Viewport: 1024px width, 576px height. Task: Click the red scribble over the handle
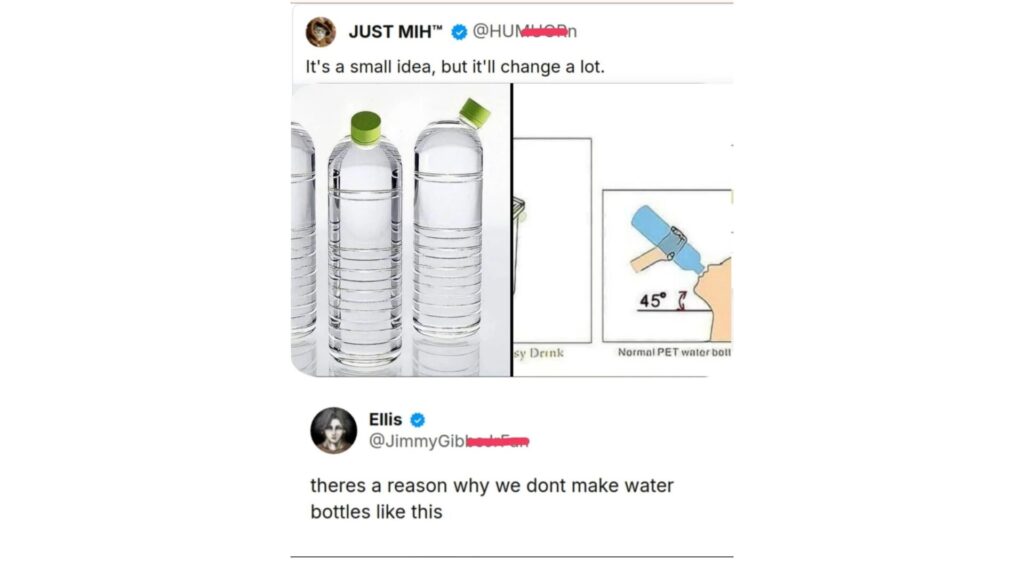point(545,32)
